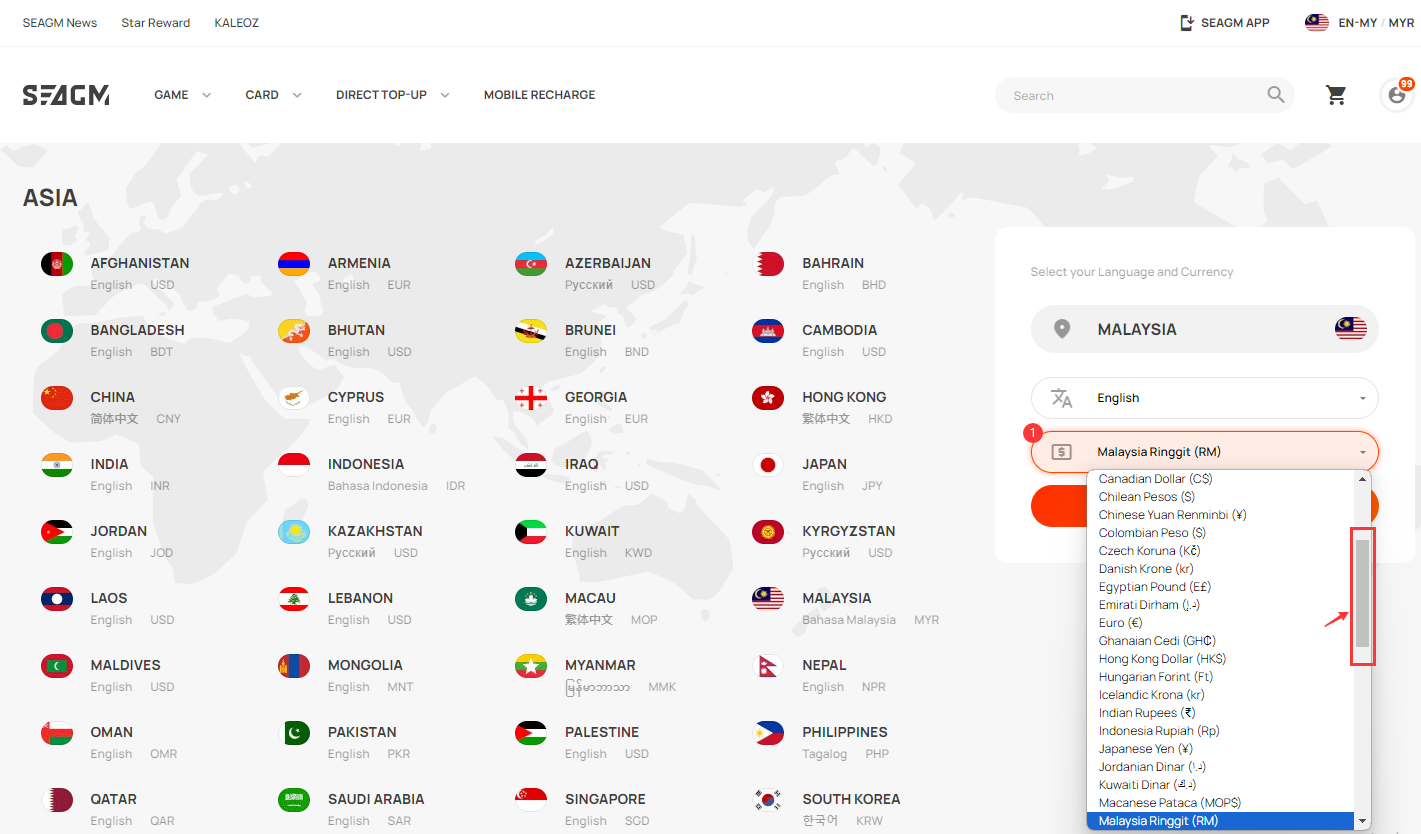1421x834 pixels.
Task: Open the MOBILE RECHARGE menu item
Action: 539,95
